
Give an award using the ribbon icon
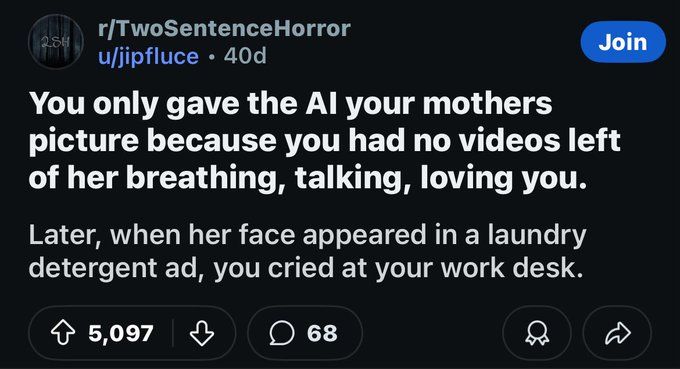click(x=537, y=333)
